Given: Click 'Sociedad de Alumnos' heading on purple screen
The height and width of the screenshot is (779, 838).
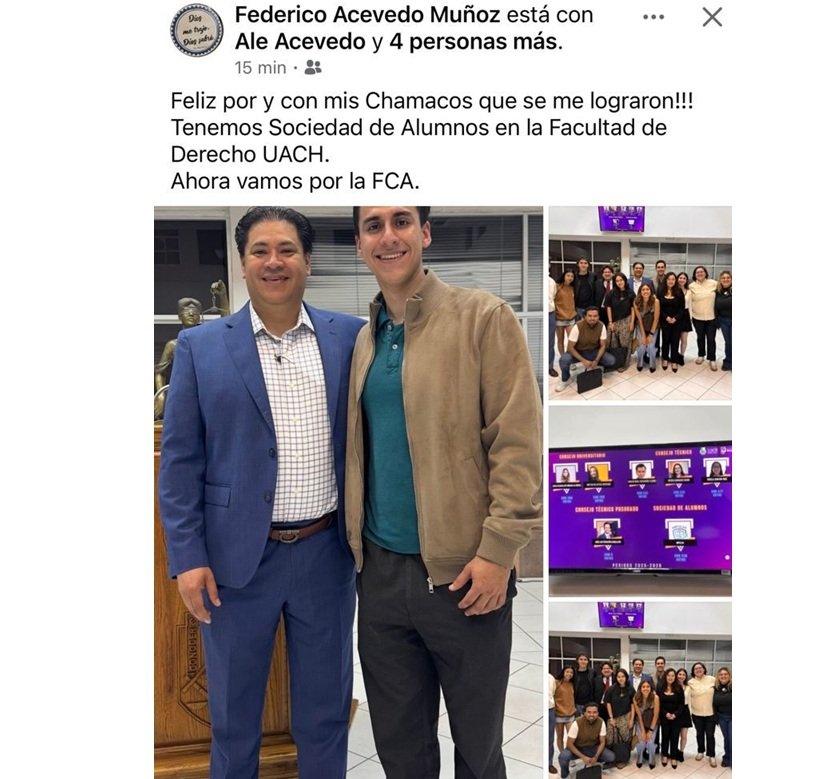Looking at the screenshot, I should click(681, 508).
